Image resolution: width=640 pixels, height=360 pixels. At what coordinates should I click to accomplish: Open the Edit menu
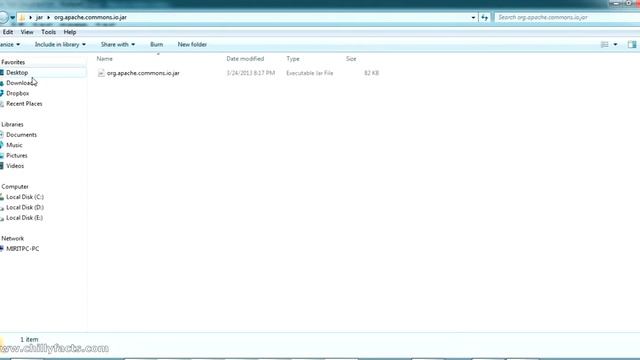point(8,32)
